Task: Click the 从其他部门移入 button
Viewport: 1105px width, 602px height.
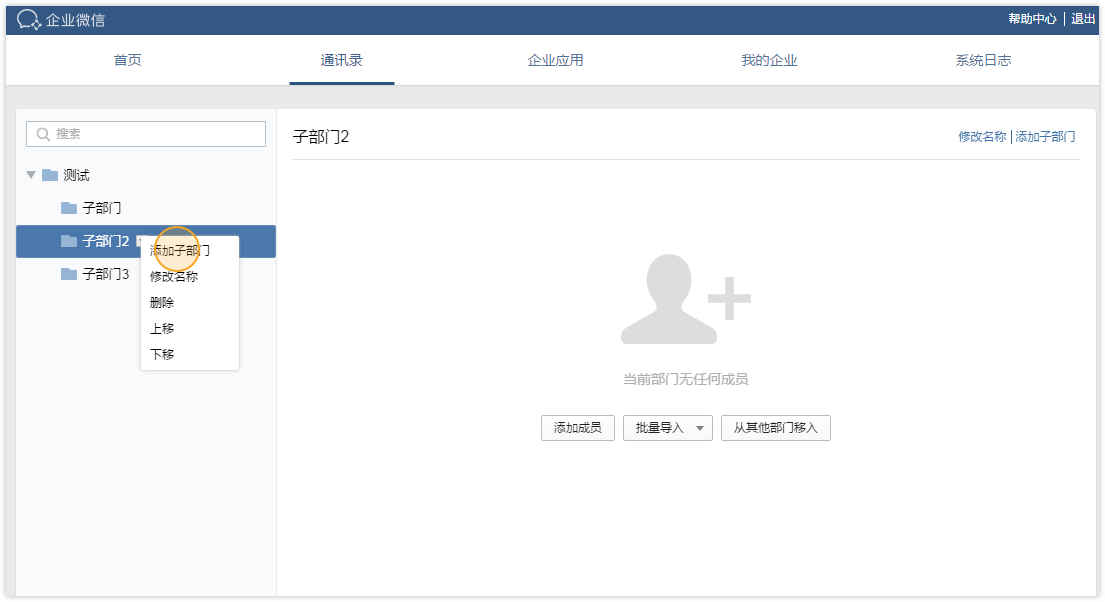Action: (x=775, y=428)
